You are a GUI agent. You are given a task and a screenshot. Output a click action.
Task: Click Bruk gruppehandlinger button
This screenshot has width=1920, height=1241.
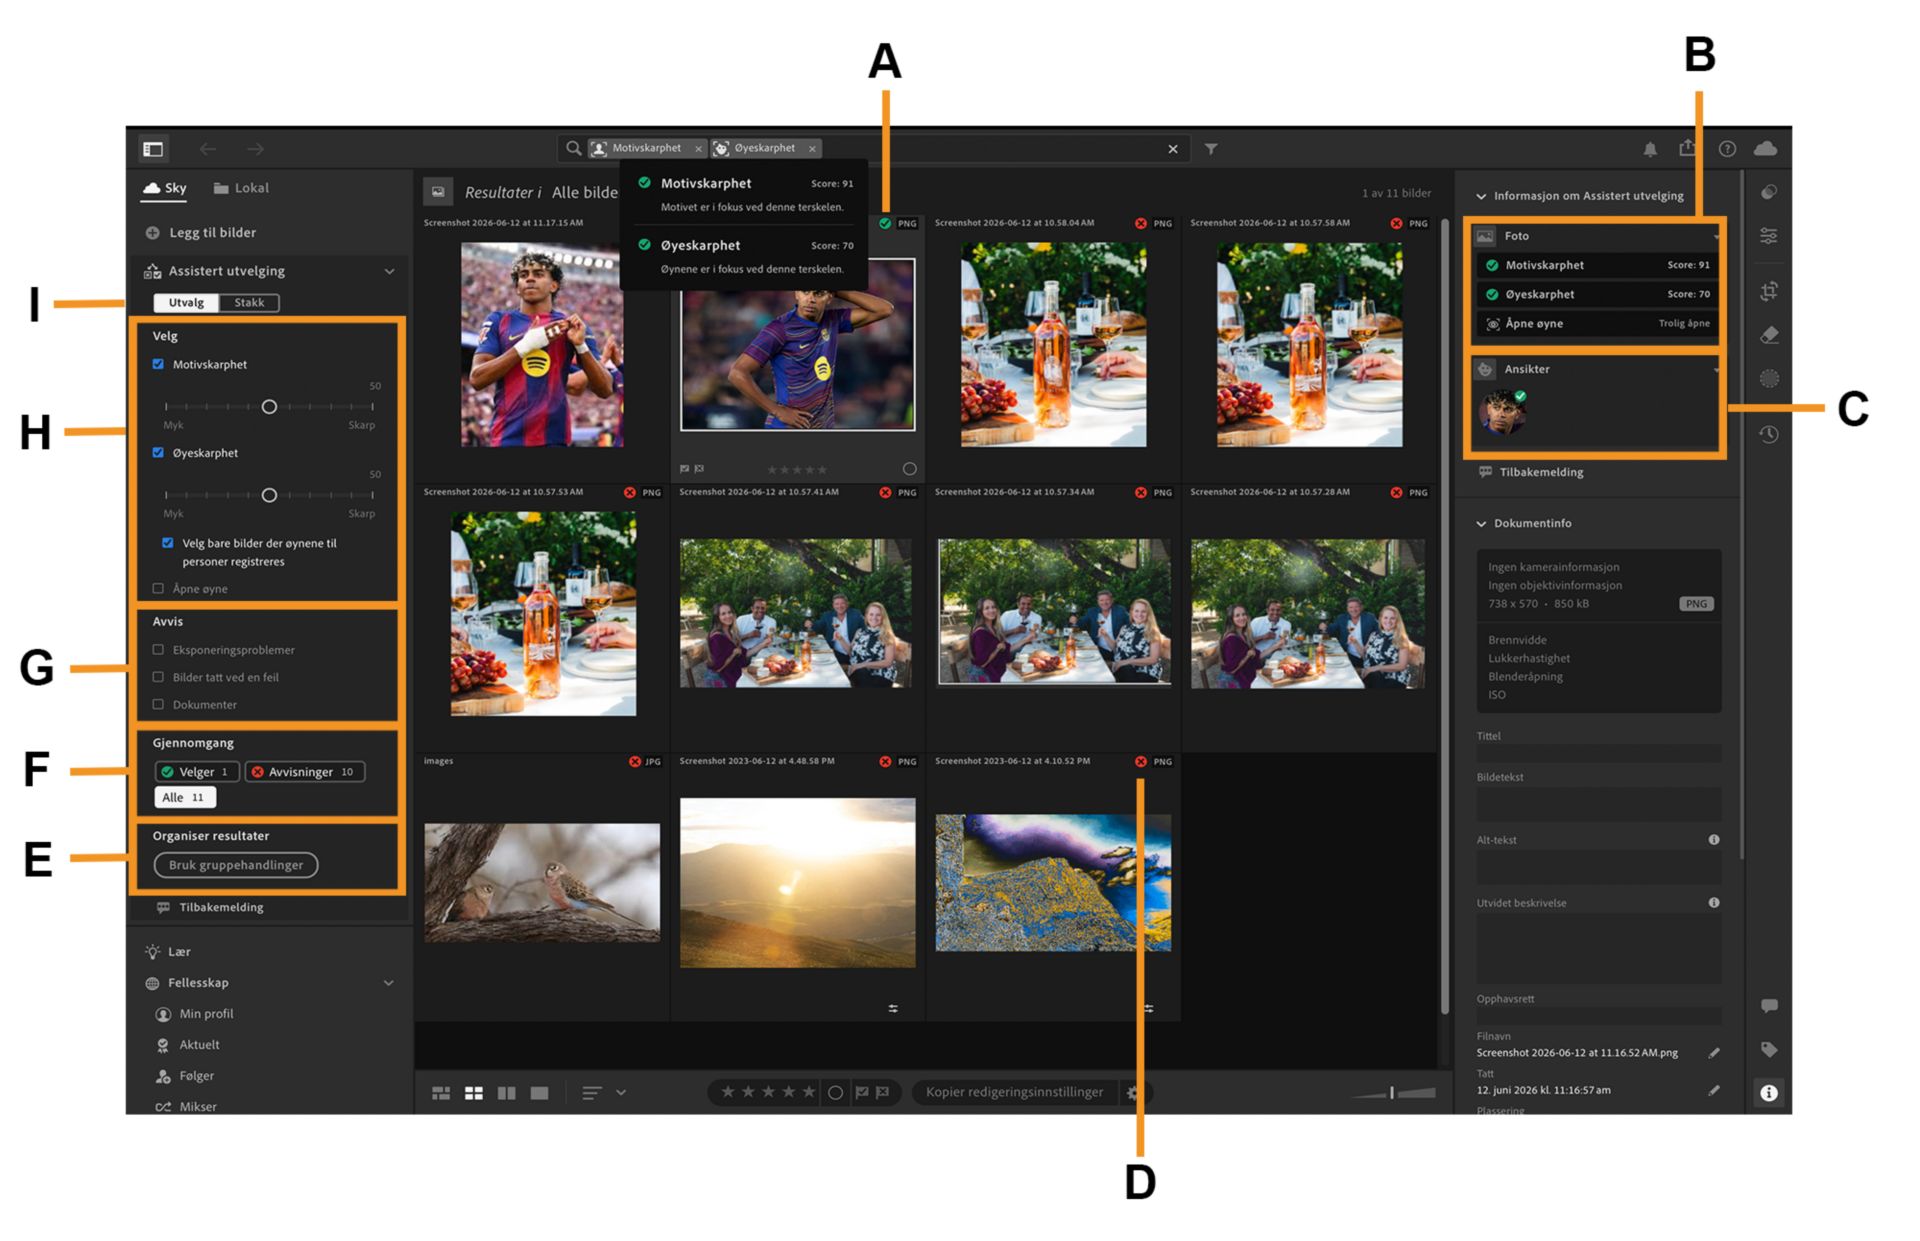(x=236, y=865)
